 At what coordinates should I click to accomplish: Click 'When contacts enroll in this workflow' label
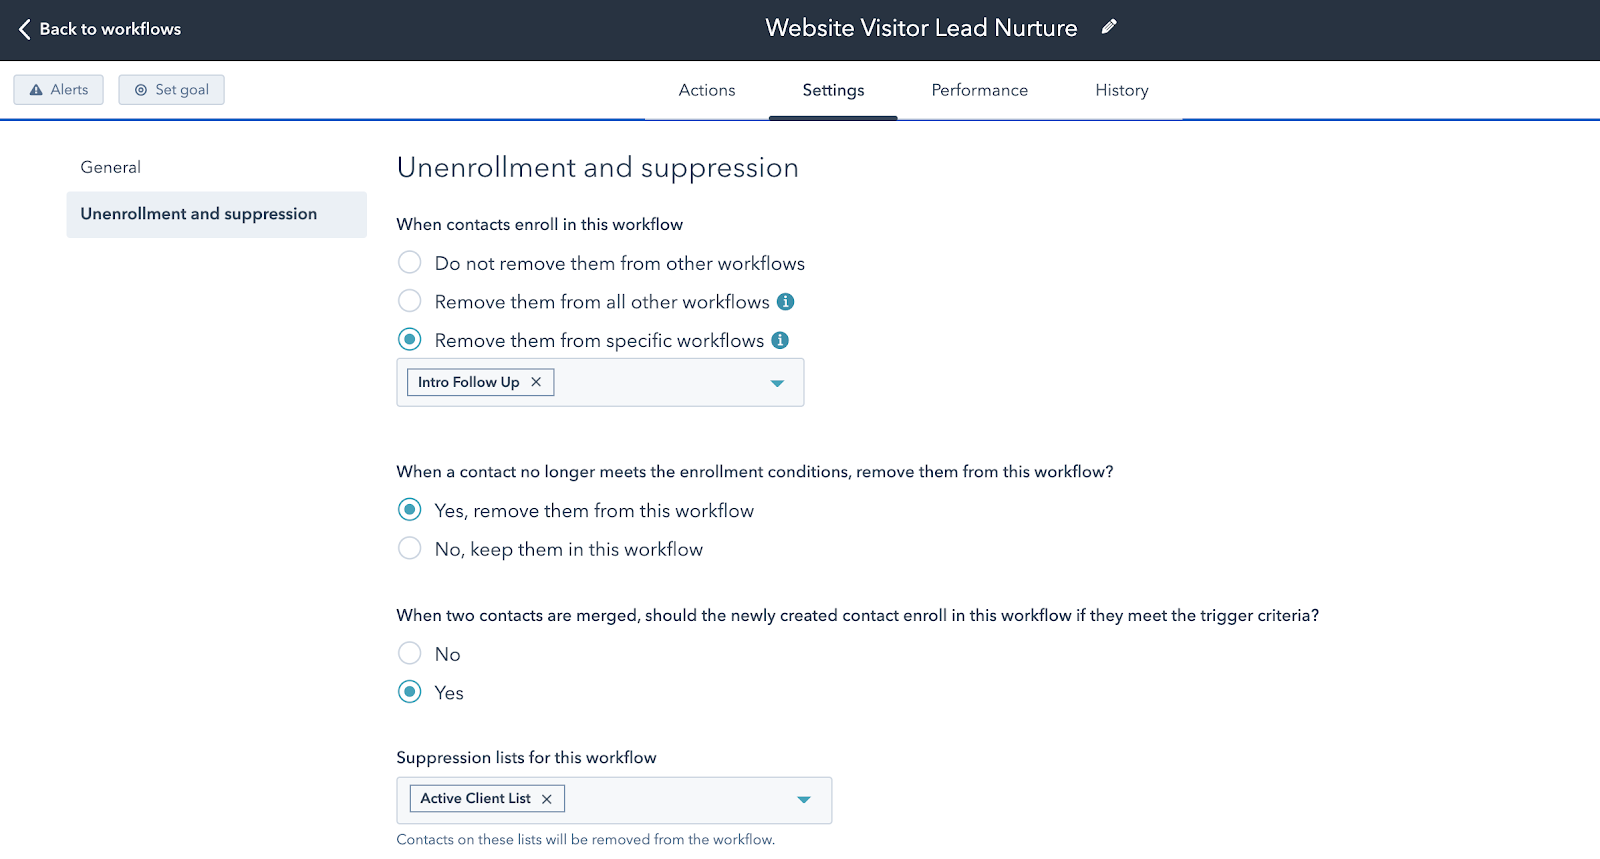(540, 225)
